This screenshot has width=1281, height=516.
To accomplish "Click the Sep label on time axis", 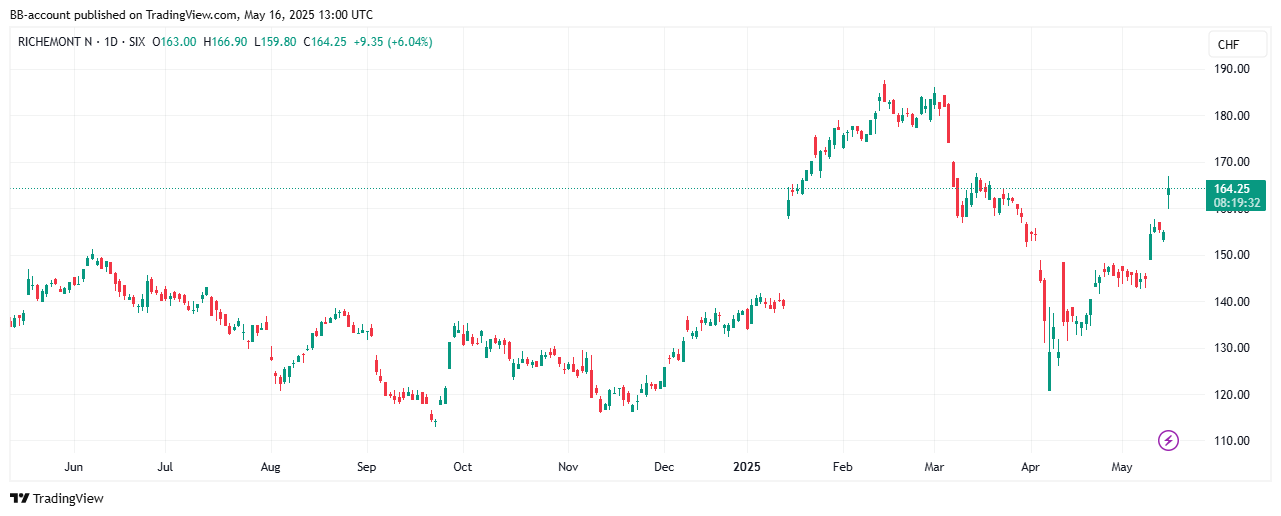I will point(367,467).
